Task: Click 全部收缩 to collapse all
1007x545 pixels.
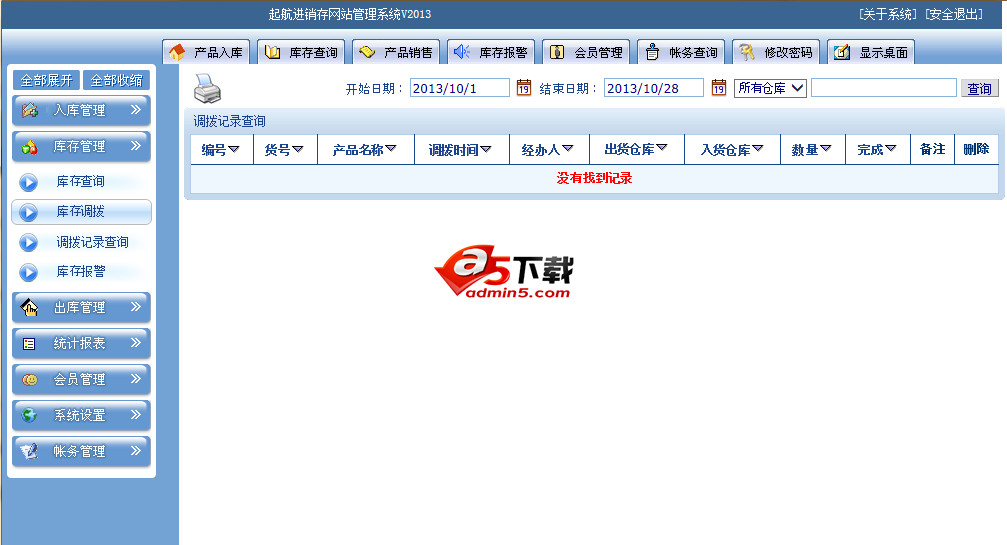Action: click(x=116, y=80)
